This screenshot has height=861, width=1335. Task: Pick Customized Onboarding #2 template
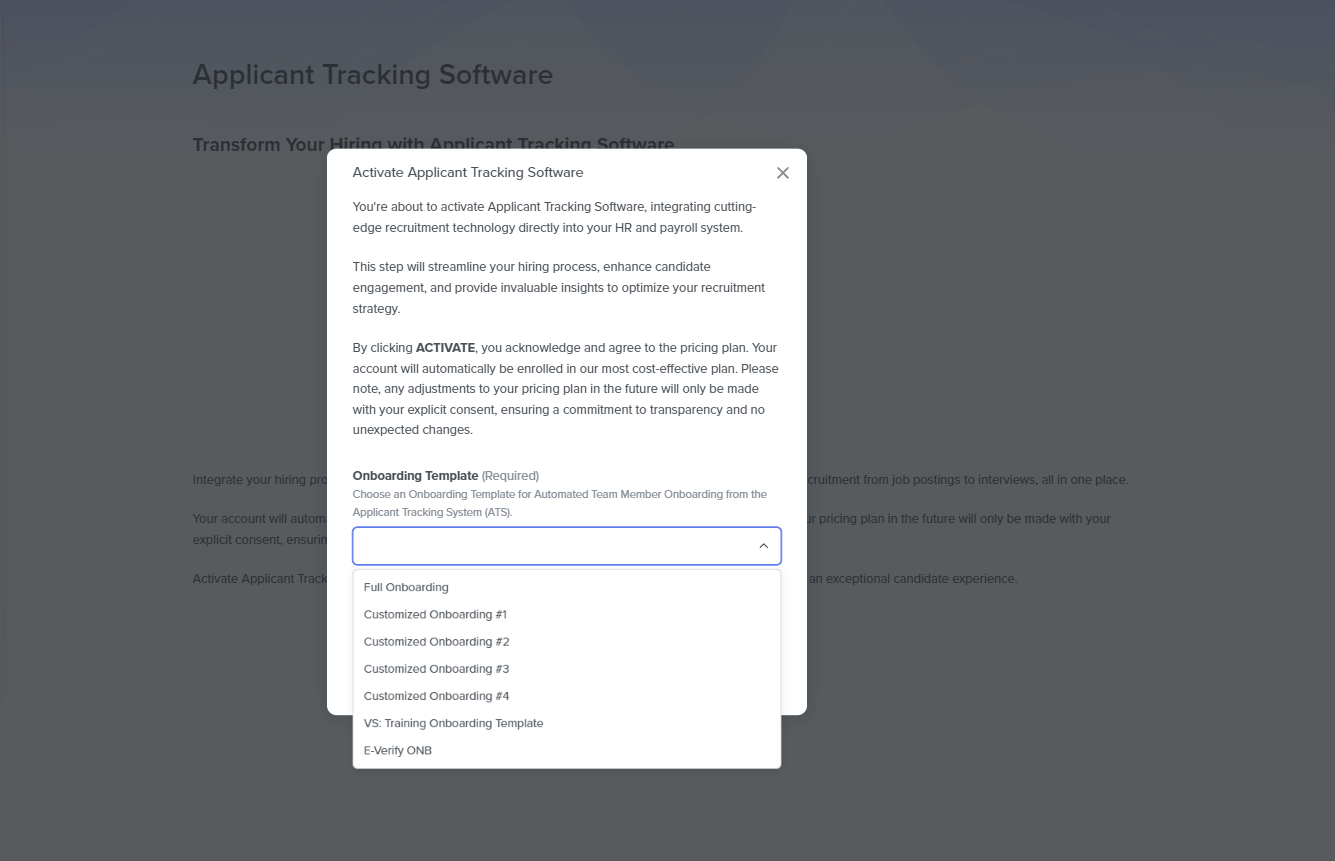click(x=436, y=641)
